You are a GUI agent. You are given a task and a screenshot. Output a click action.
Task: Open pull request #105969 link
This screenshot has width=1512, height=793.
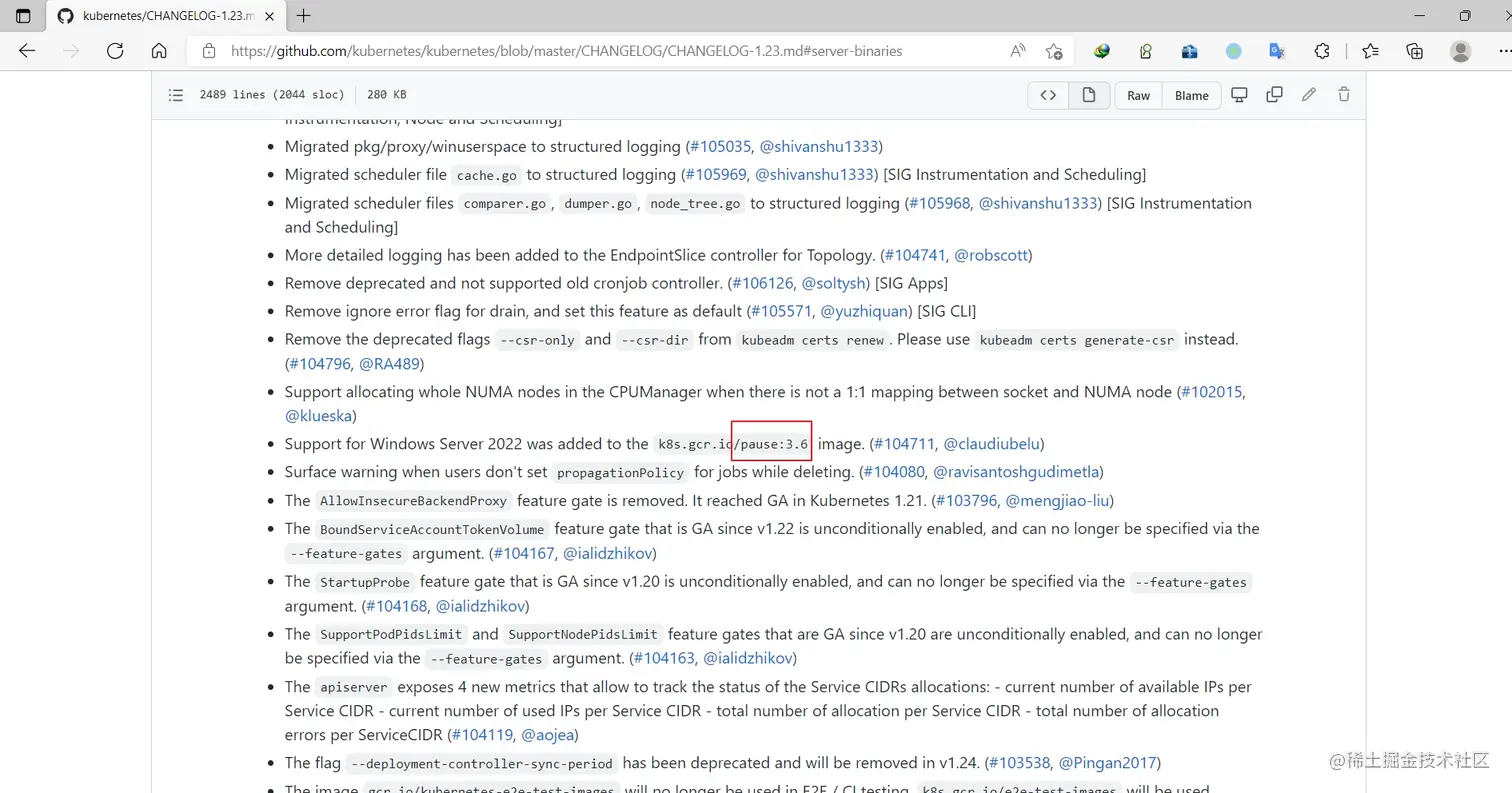(715, 174)
